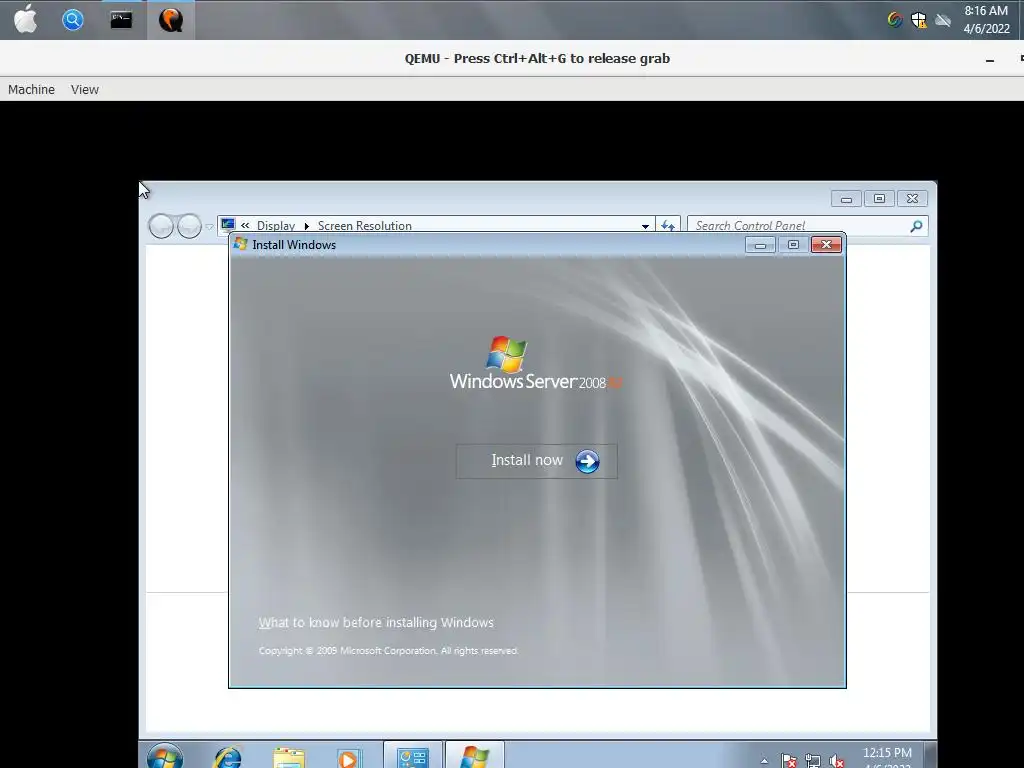Click the Screen Resolution breadcrumb

364,225
